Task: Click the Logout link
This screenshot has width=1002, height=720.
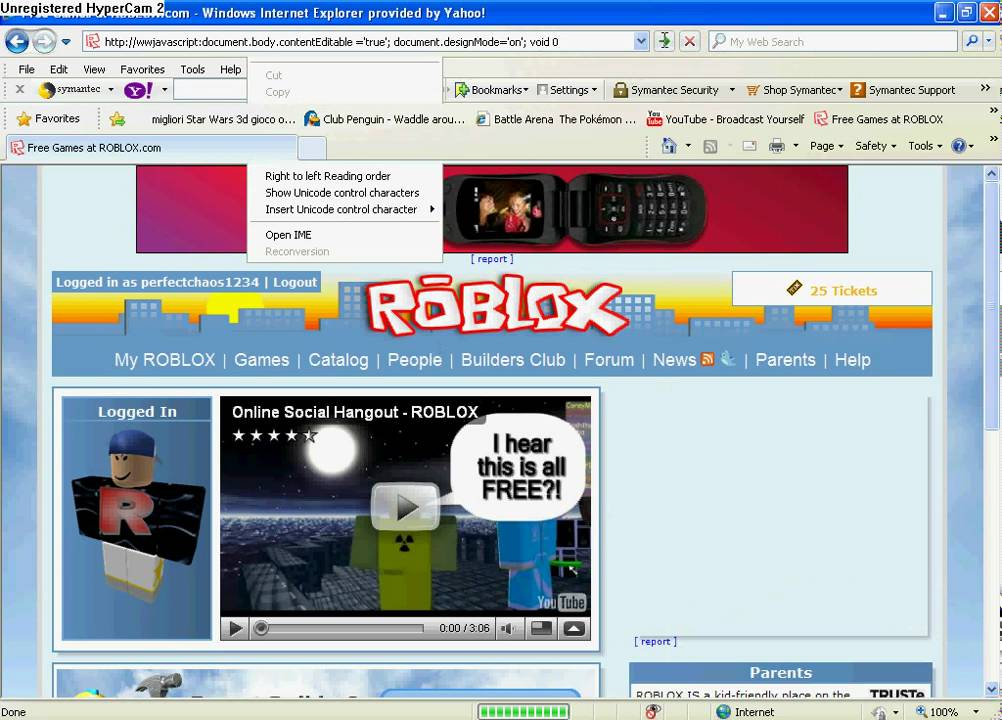Action: click(x=295, y=282)
